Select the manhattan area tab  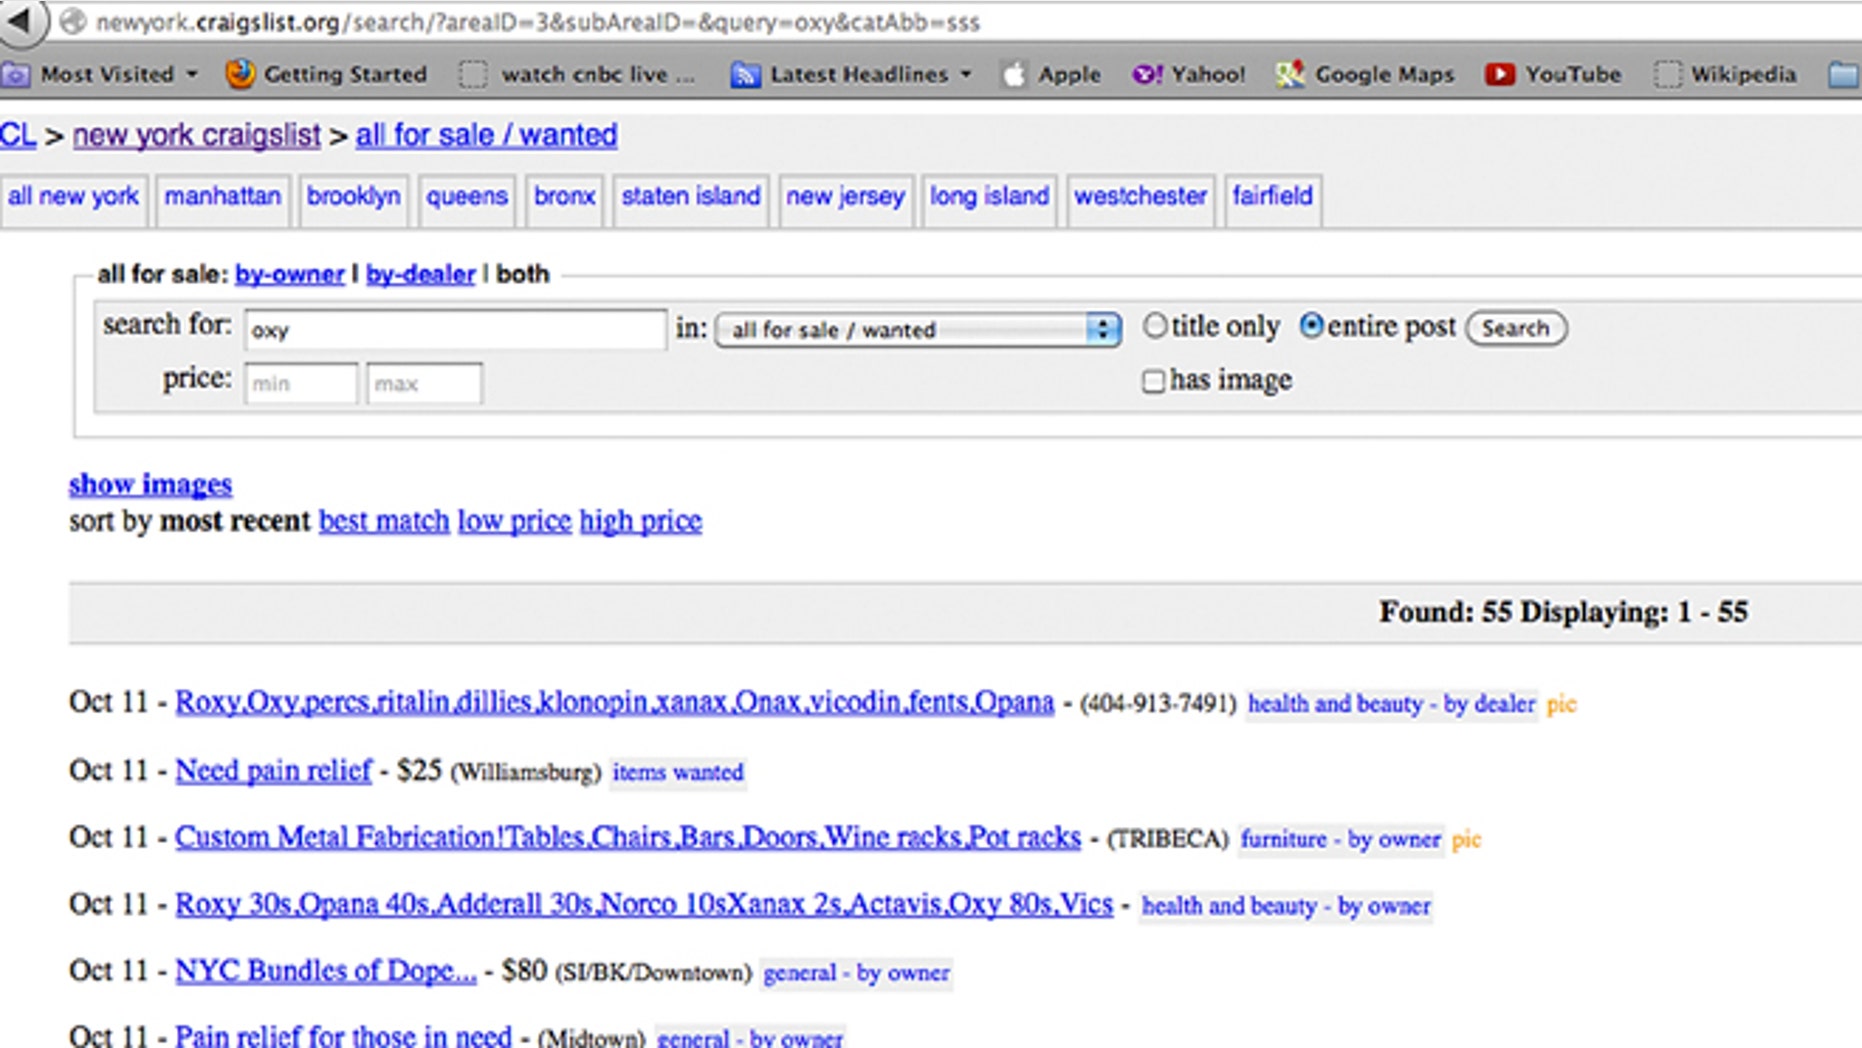pyautogui.click(x=222, y=197)
